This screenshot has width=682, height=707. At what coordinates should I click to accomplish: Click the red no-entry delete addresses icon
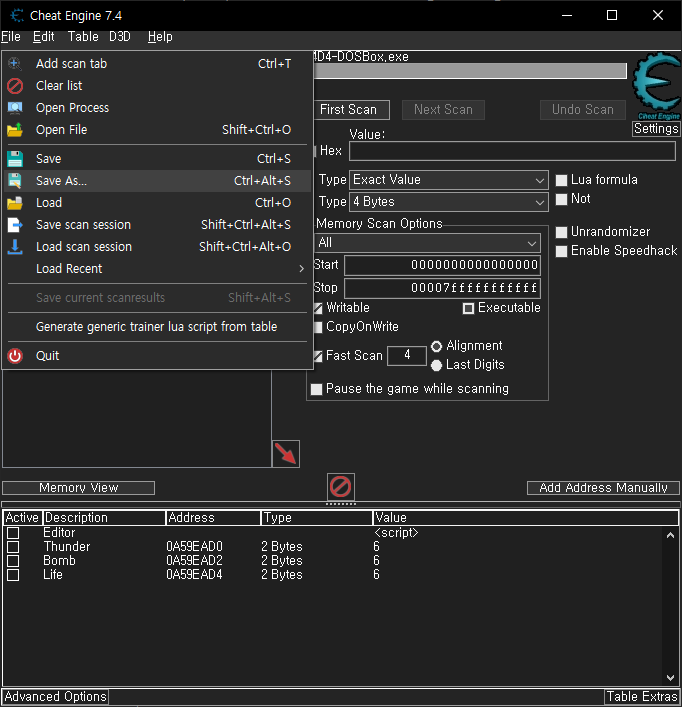340,487
